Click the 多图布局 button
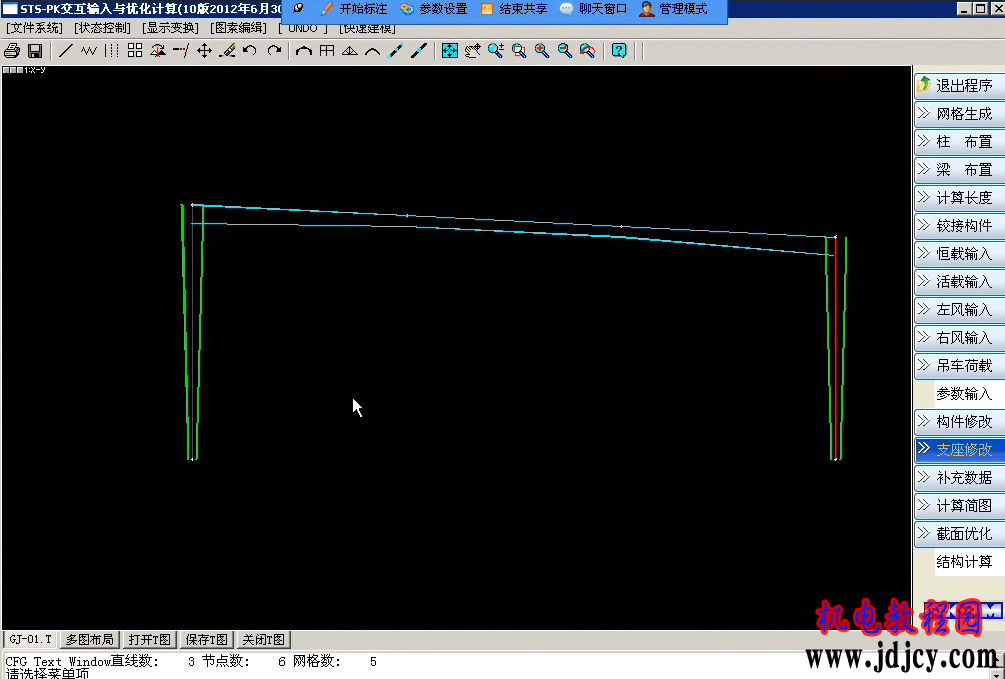 90,639
